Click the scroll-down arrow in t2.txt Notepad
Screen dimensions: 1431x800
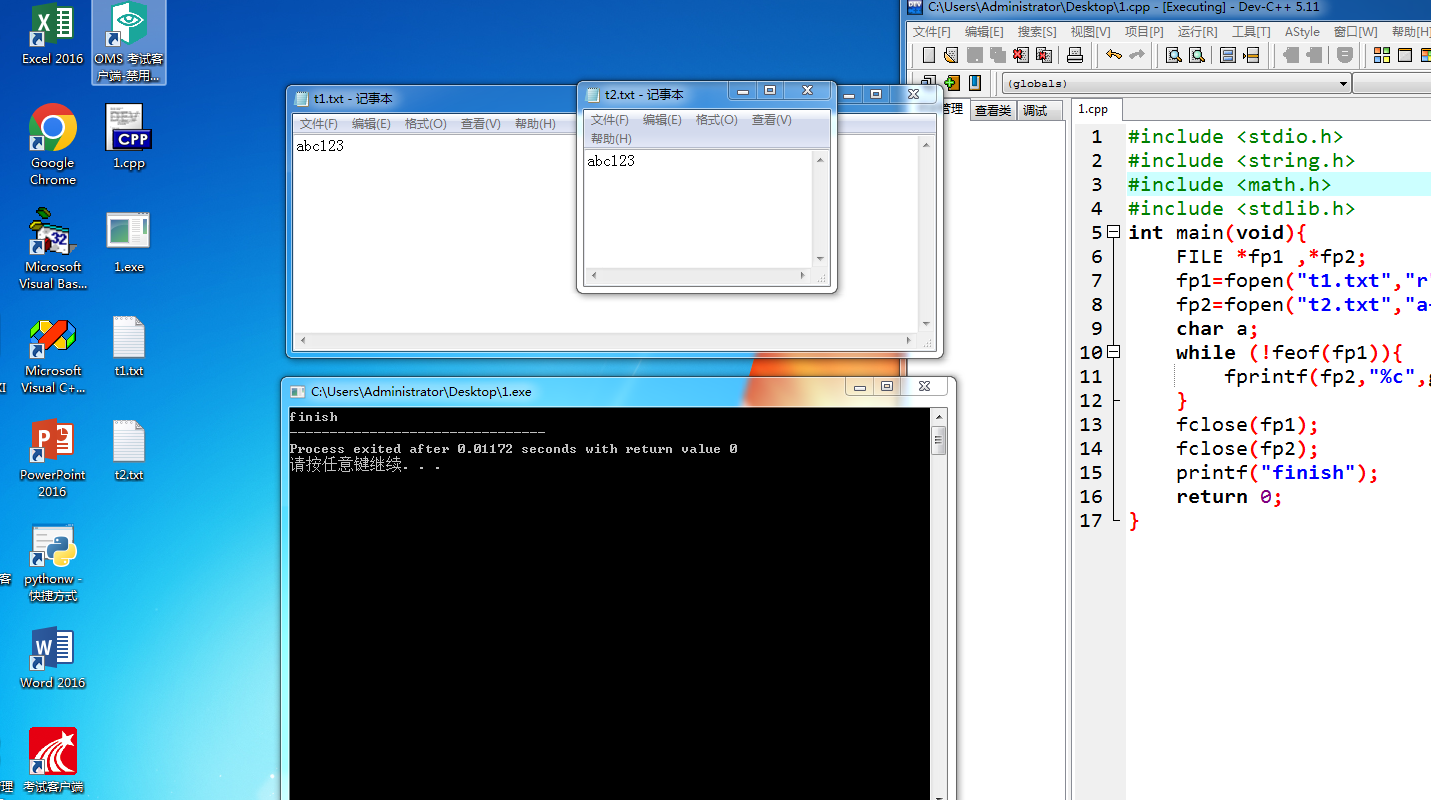pyautogui.click(x=821, y=259)
